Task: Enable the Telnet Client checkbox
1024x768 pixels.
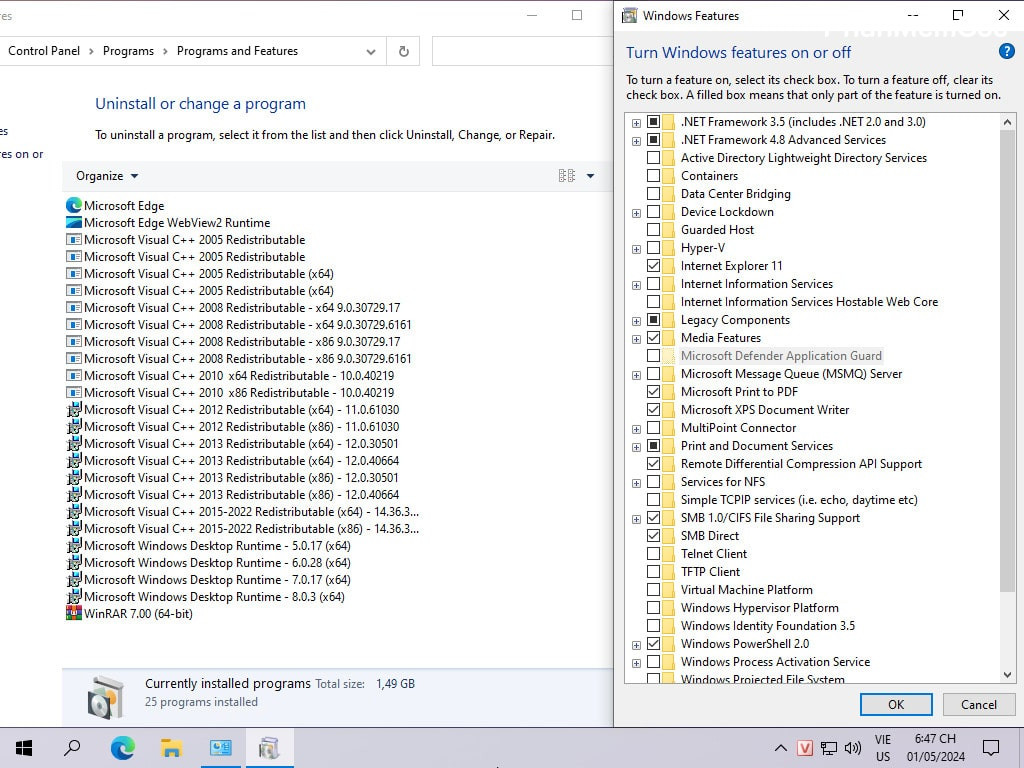Action: click(x=653, y=554)
